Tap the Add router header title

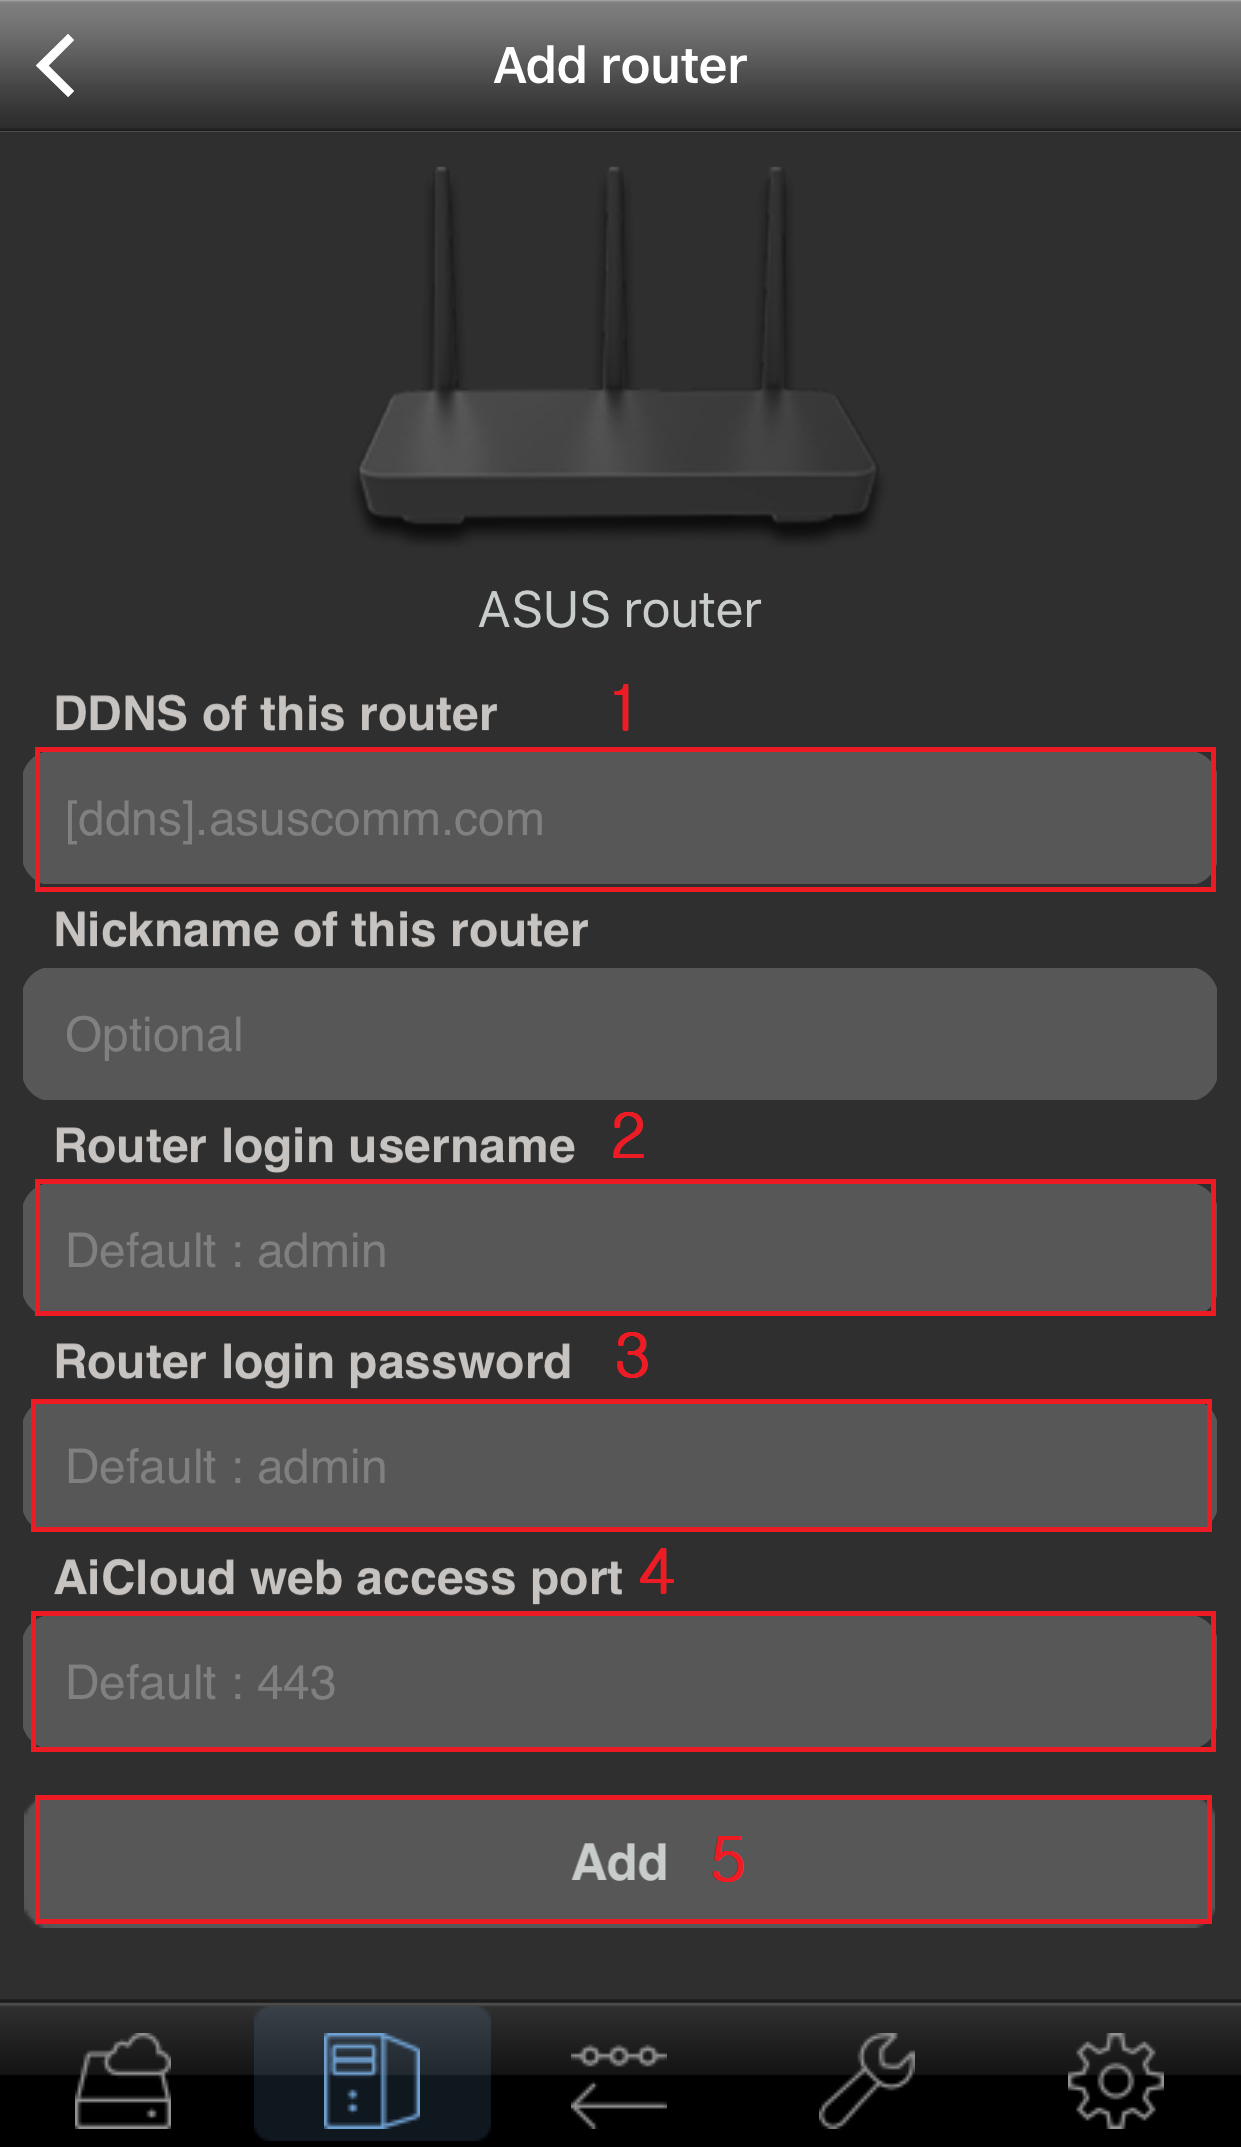(621, 66)
